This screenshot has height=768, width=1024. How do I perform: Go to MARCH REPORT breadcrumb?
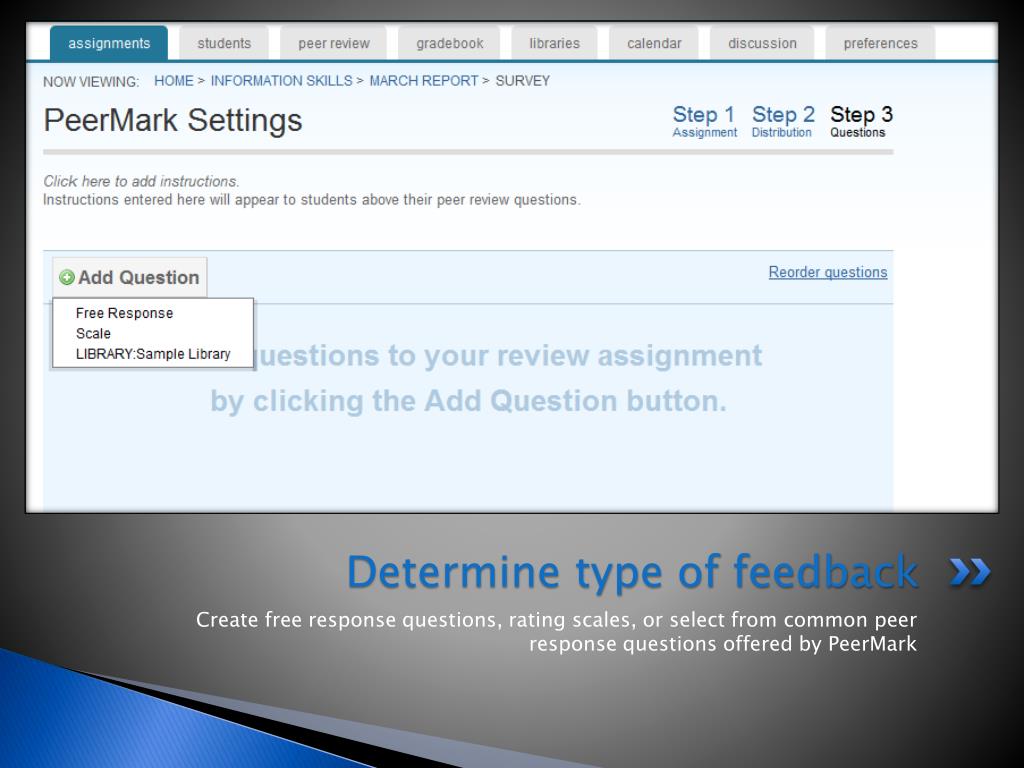(x=424, y=81)
